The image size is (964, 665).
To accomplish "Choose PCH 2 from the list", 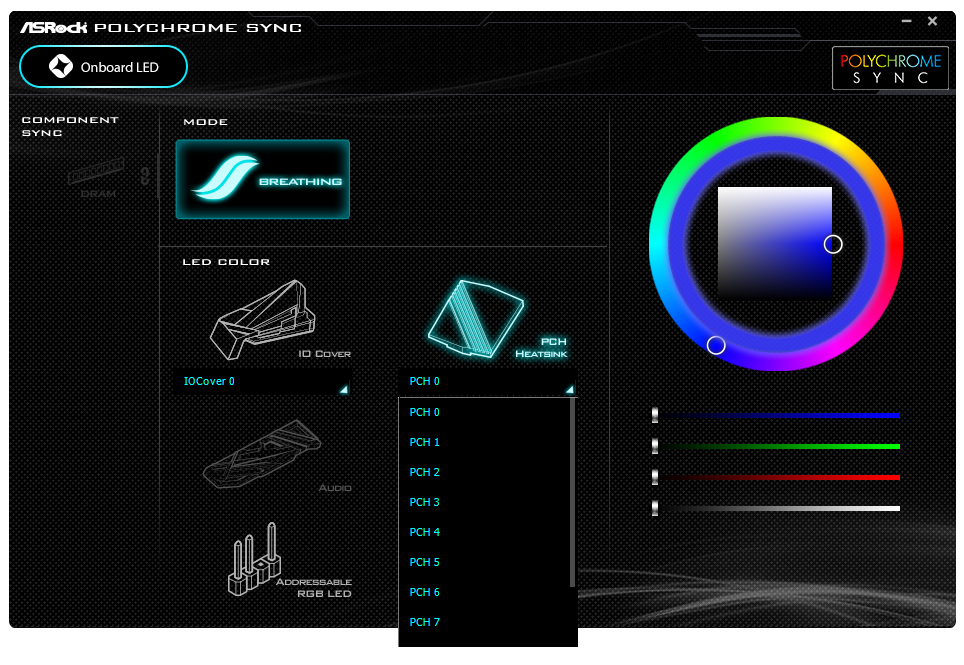I will pos(484,473).
